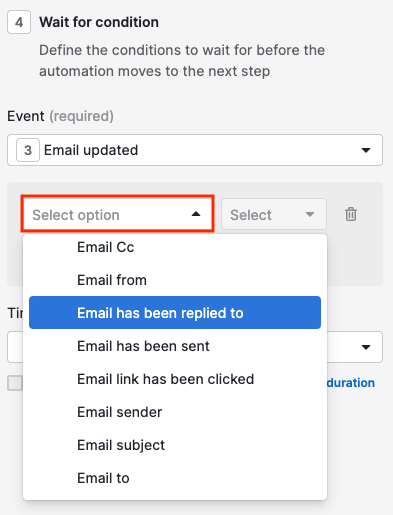Choose Email from option
393x515 pixels.
tap(175, 280)
